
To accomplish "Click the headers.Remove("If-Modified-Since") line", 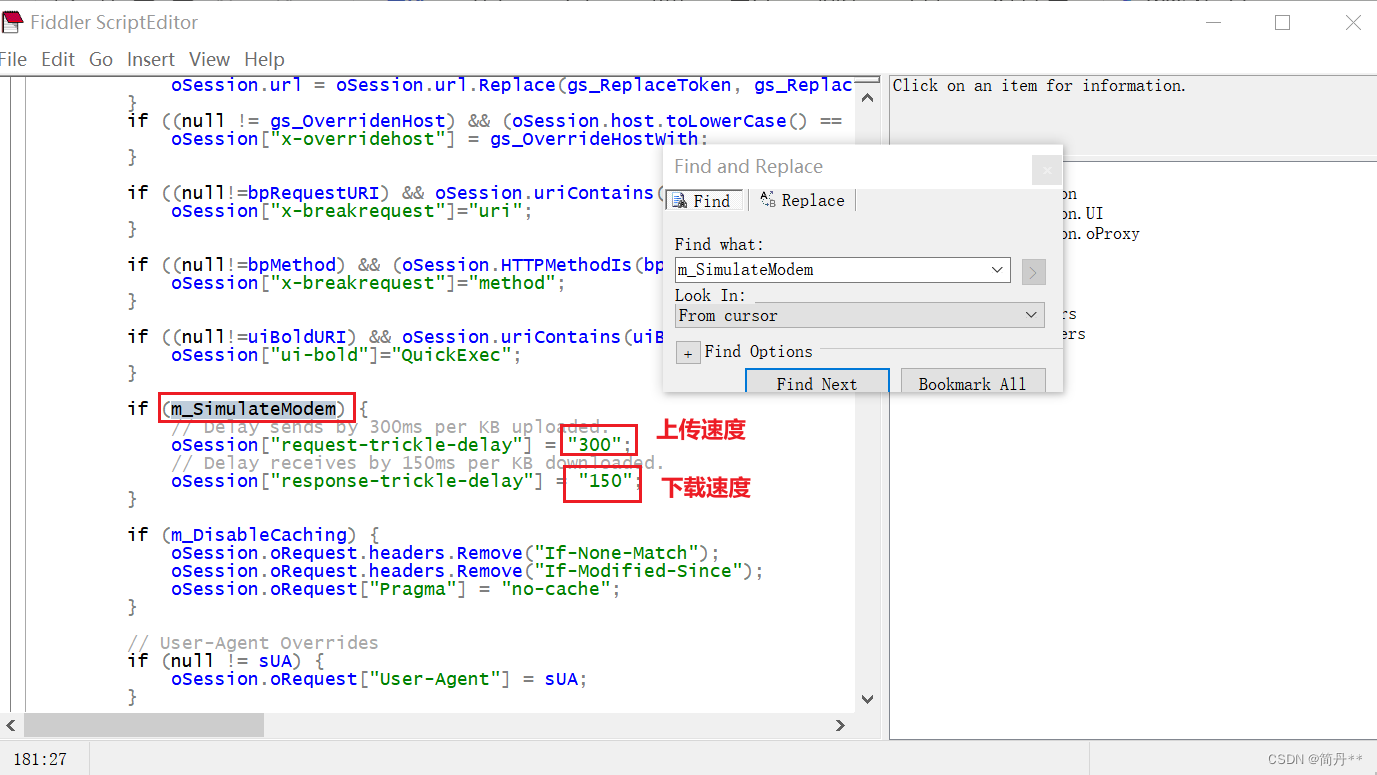I will click(x=467, y=571).
